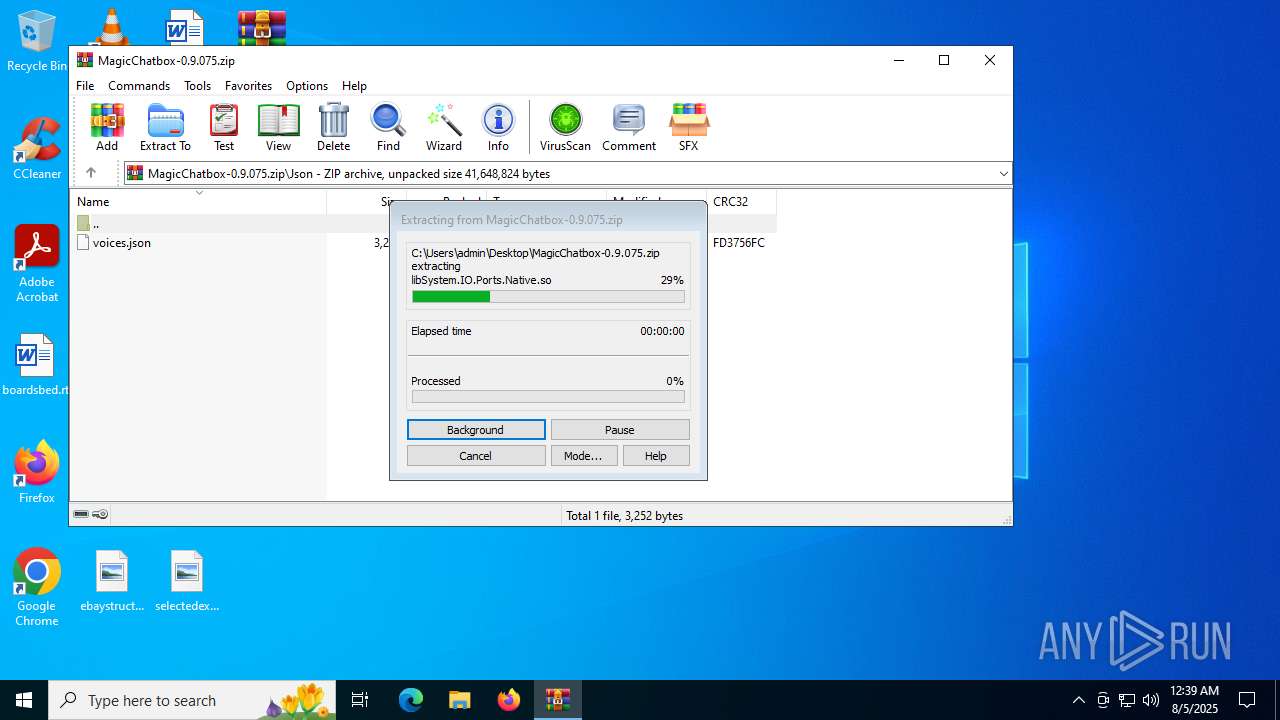Select the Delete trash icon
1280x720 pixels.
pos(333,127)
